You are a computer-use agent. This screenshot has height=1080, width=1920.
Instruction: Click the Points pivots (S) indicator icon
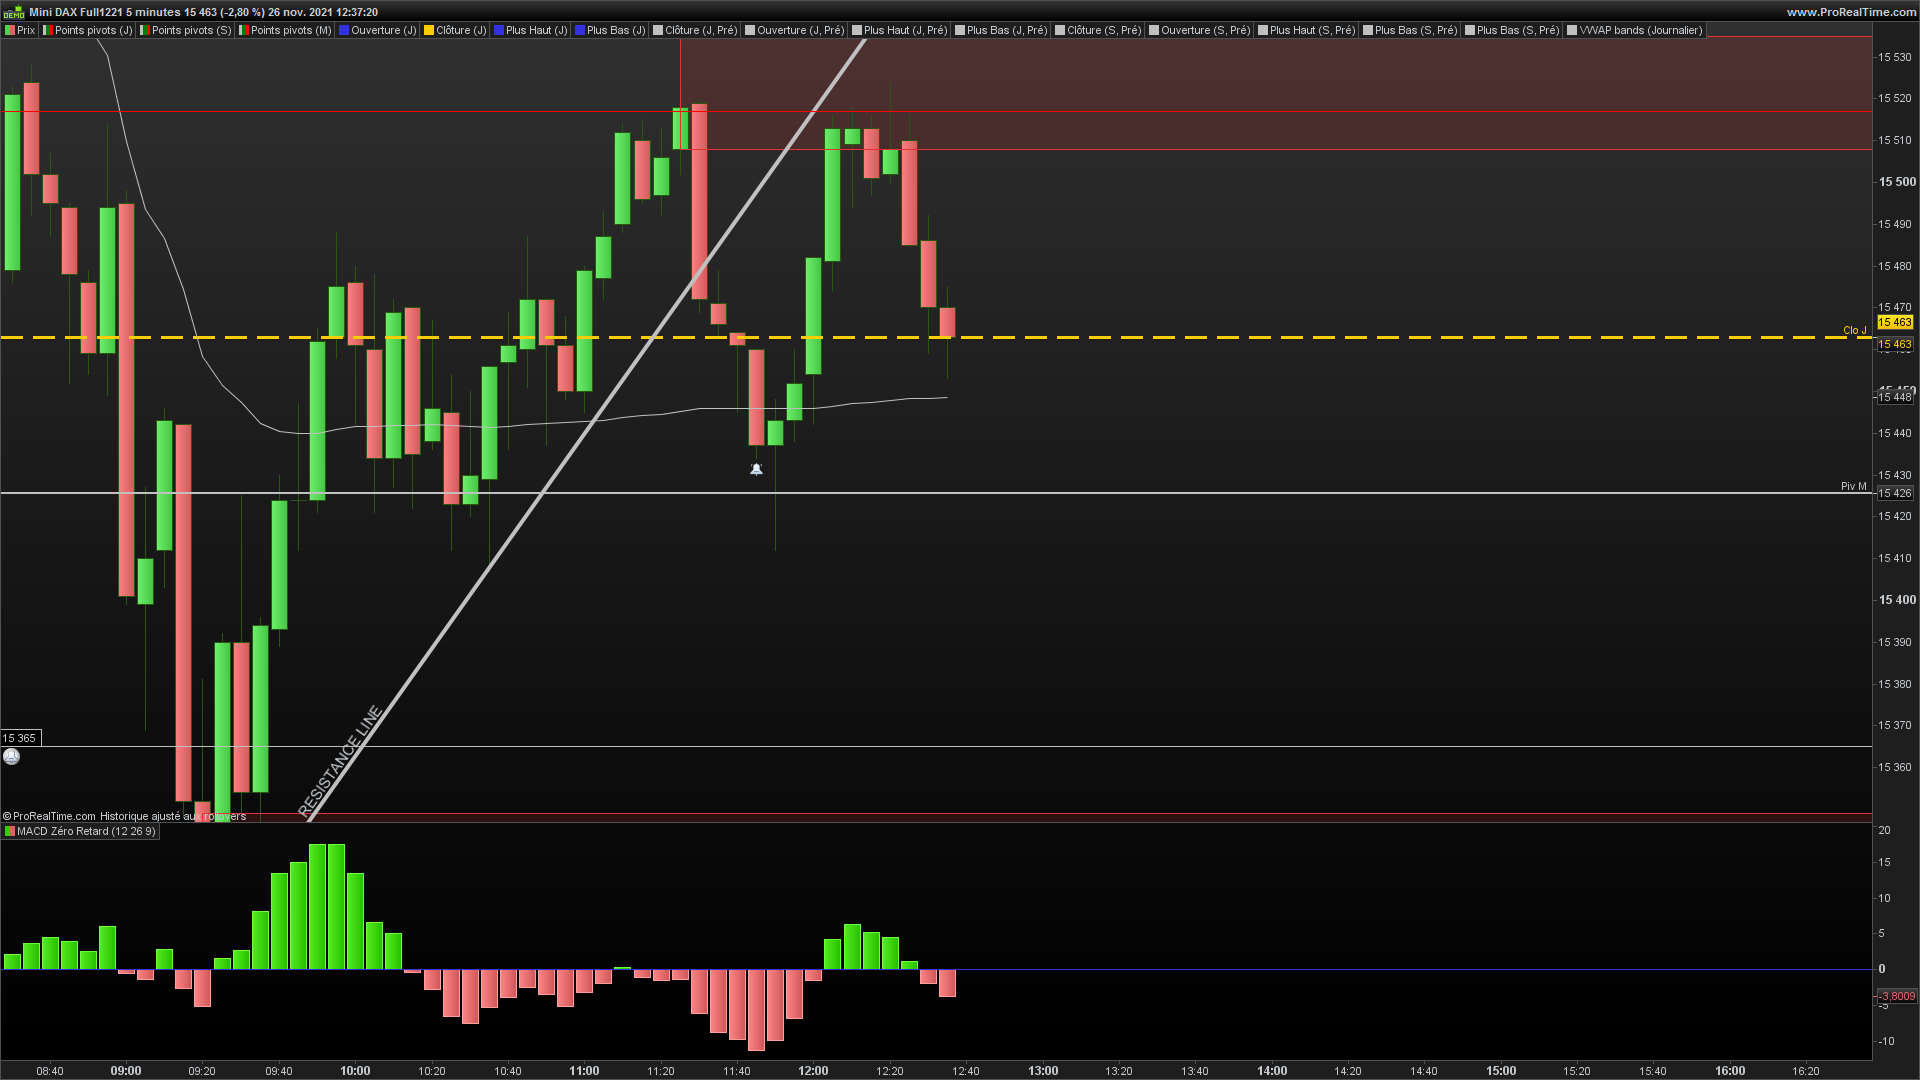(144, 30)
